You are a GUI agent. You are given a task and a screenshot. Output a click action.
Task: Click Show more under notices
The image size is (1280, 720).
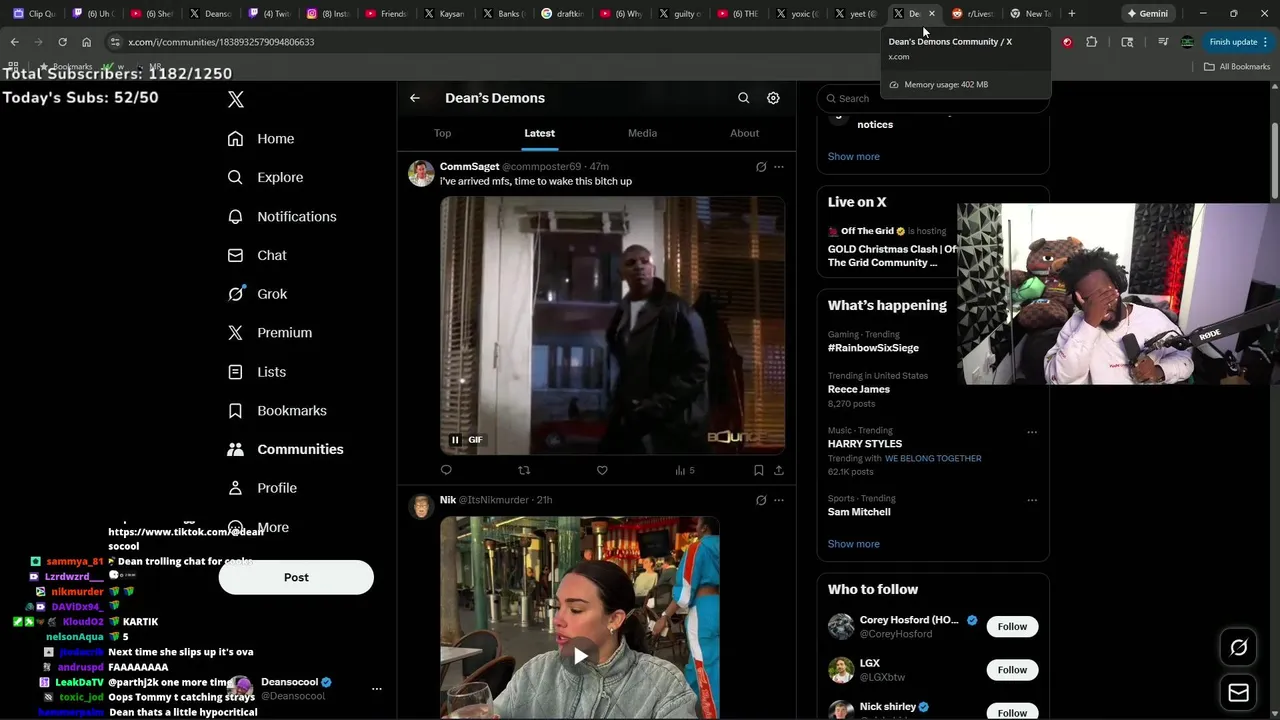[853, 156]
